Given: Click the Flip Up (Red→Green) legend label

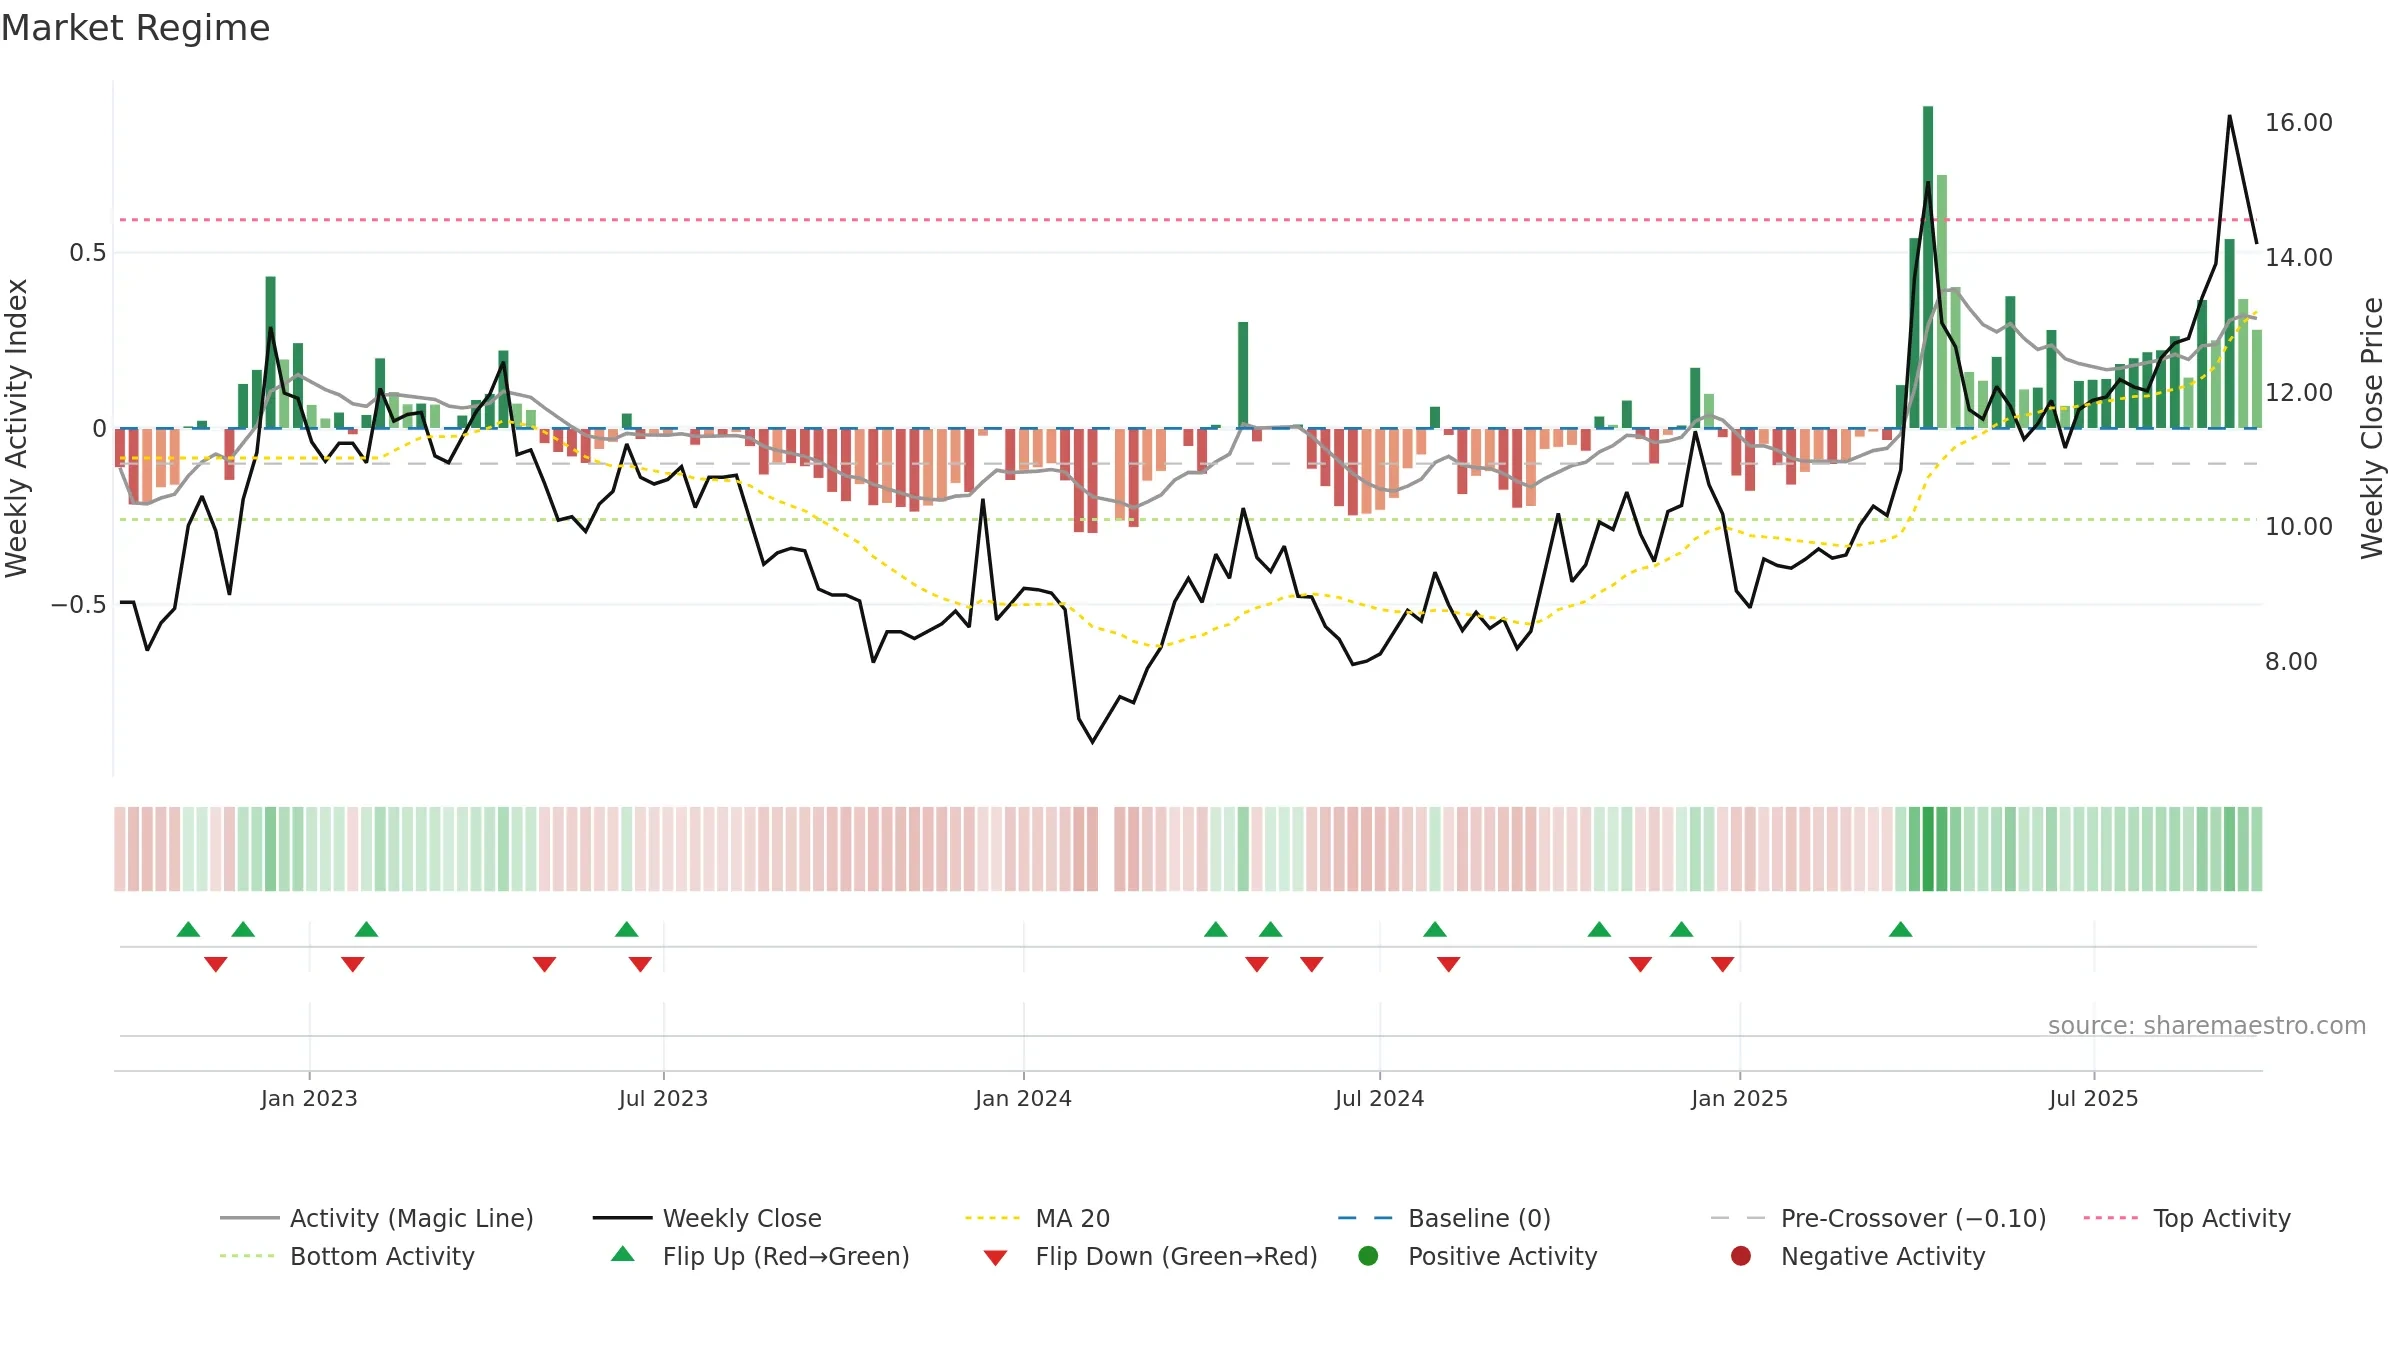Looking at the screenshot, I should pyautogui.click(x=786, y=1256).
